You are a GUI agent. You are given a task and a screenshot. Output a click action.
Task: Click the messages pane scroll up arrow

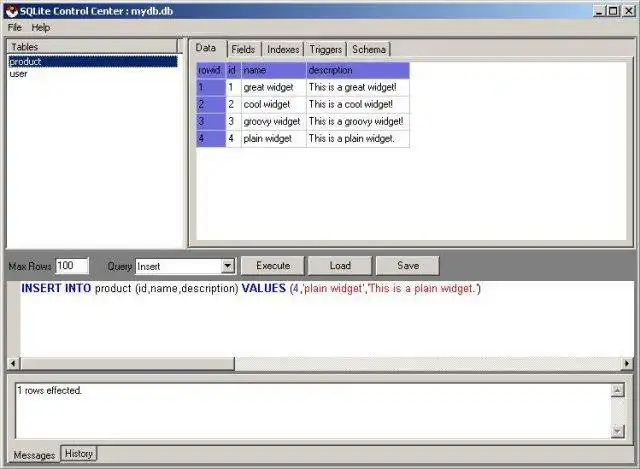tap(618, 391)
